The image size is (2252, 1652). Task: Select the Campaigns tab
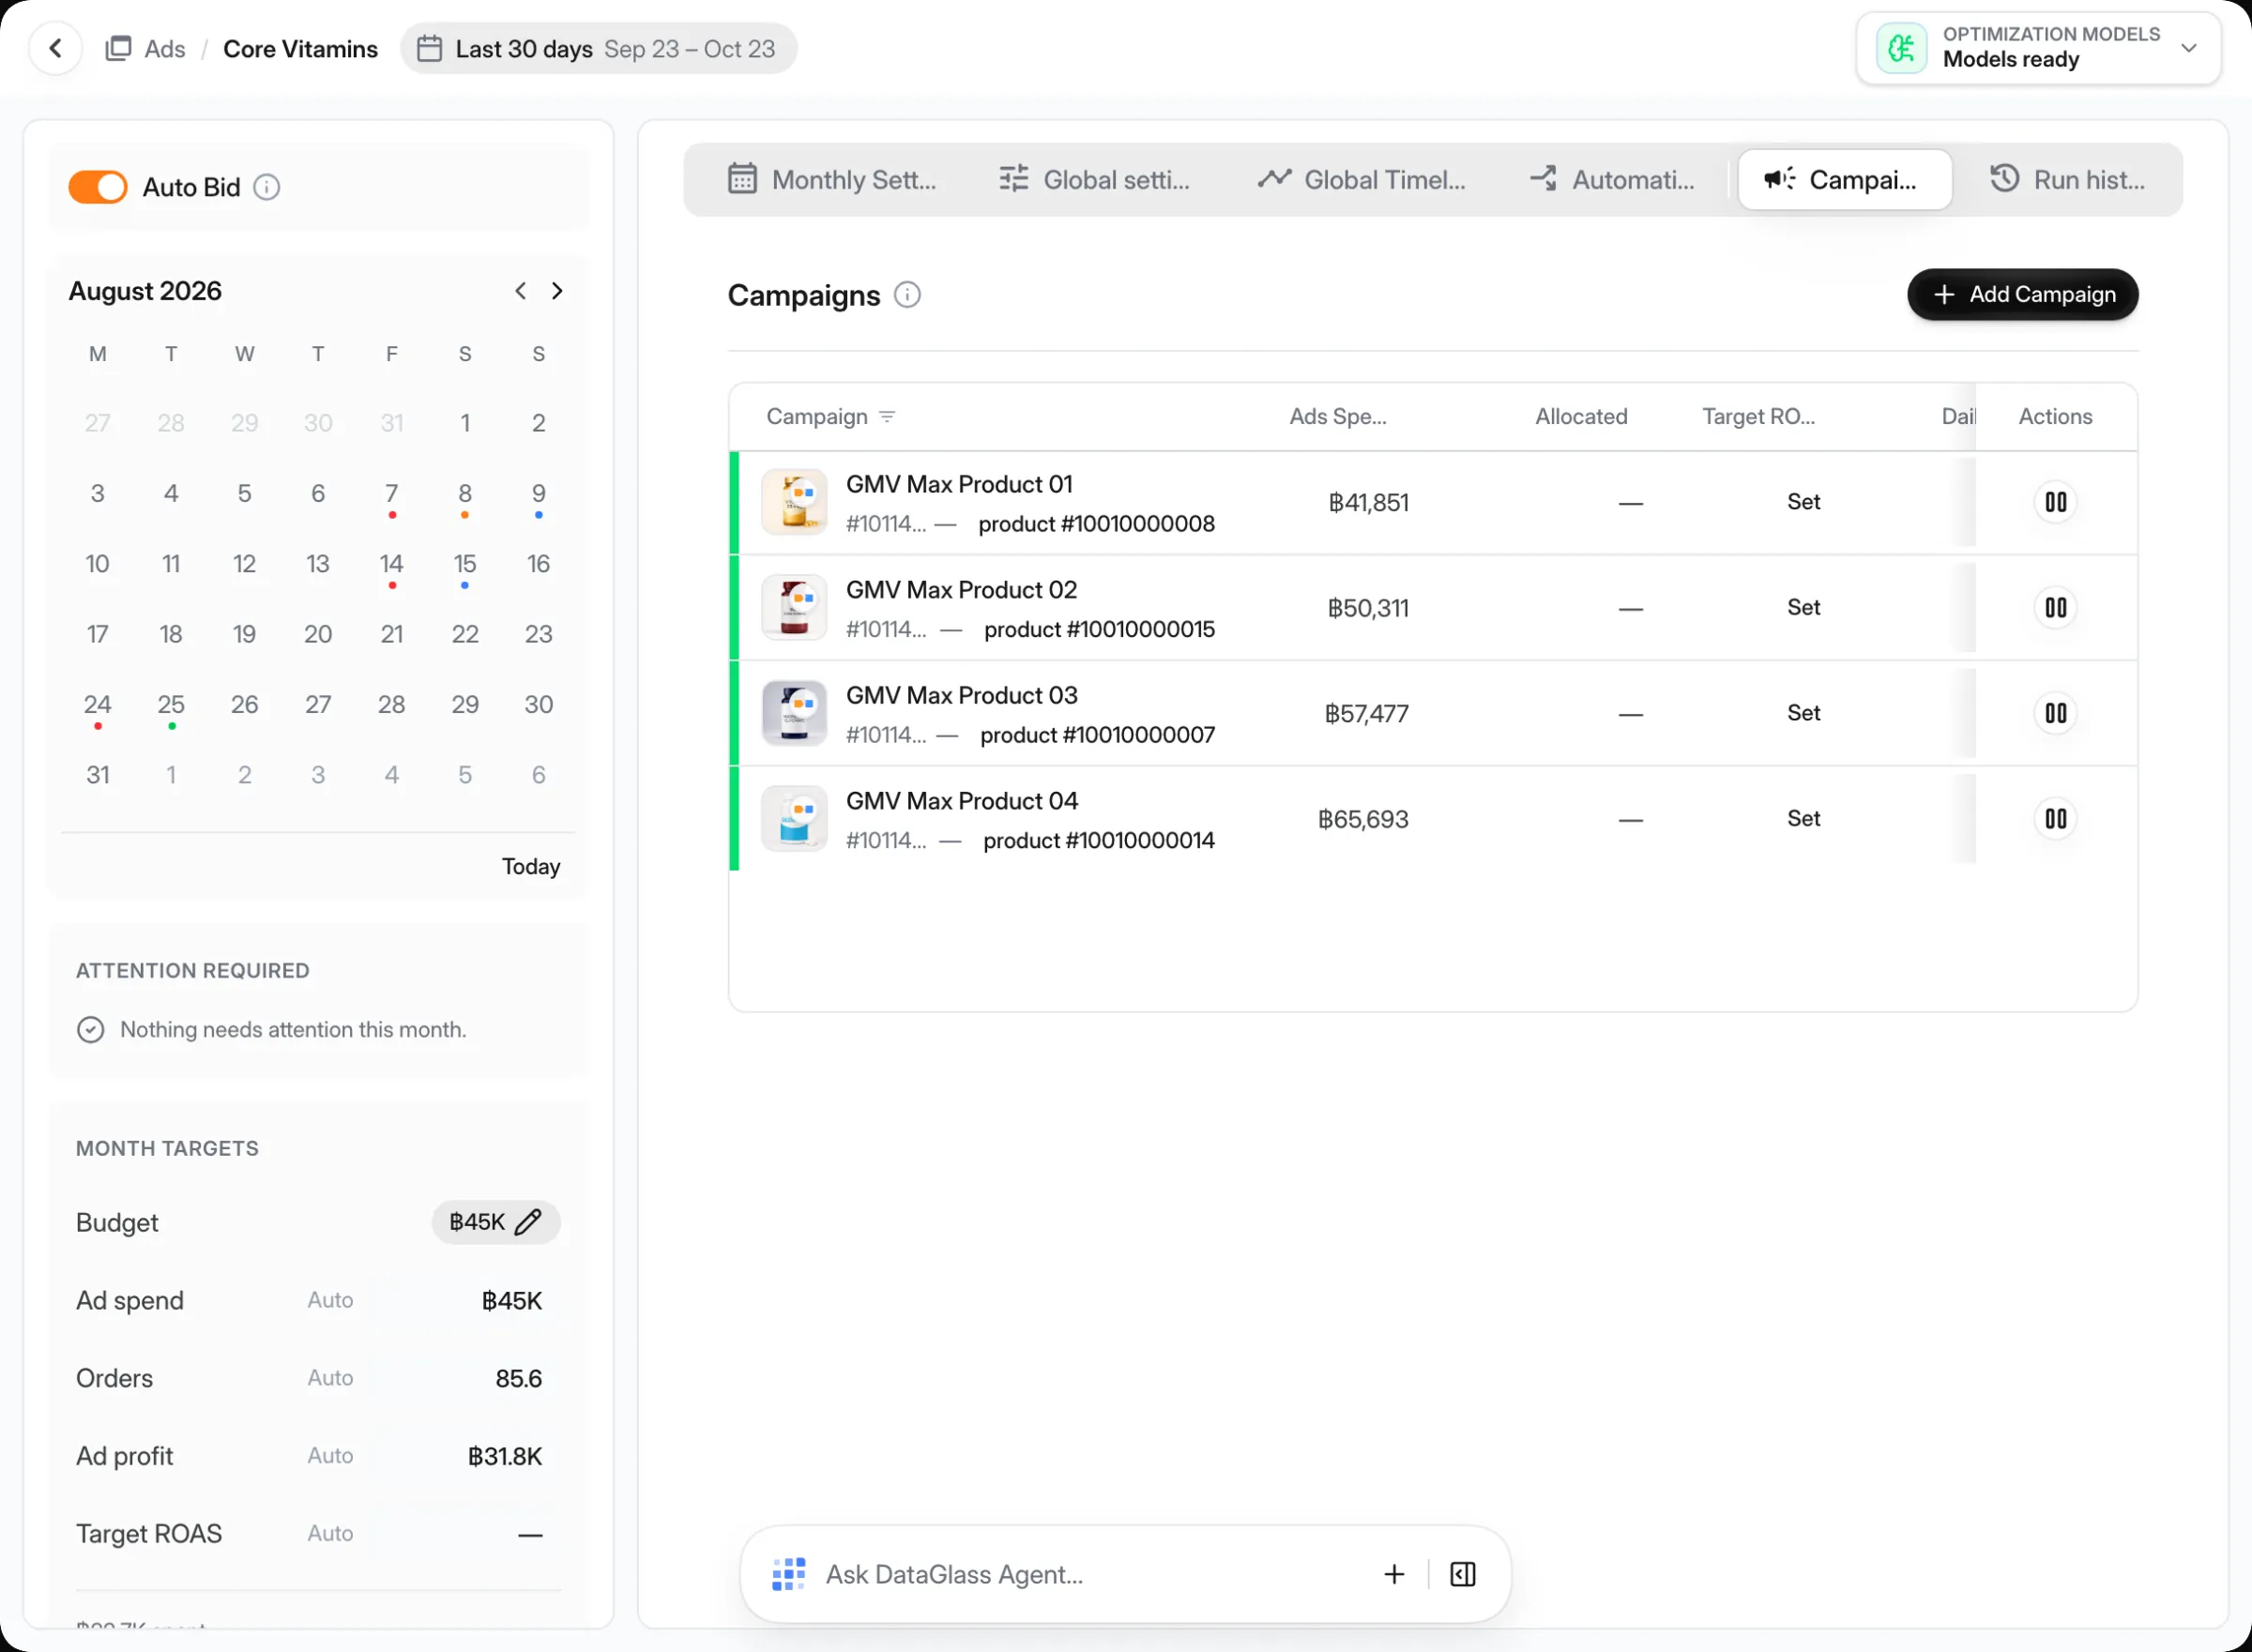pyautogui.click(x=1845, y=180)
